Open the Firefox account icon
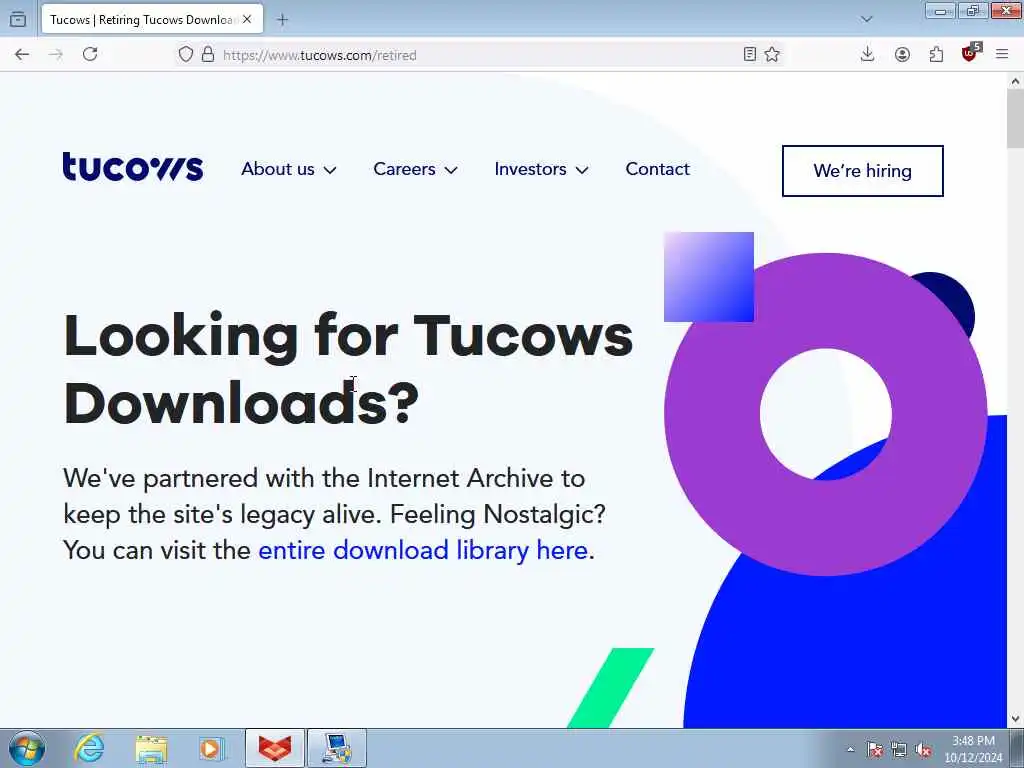The height and width of the screenshot is (768, 1024). click(902, 54)
